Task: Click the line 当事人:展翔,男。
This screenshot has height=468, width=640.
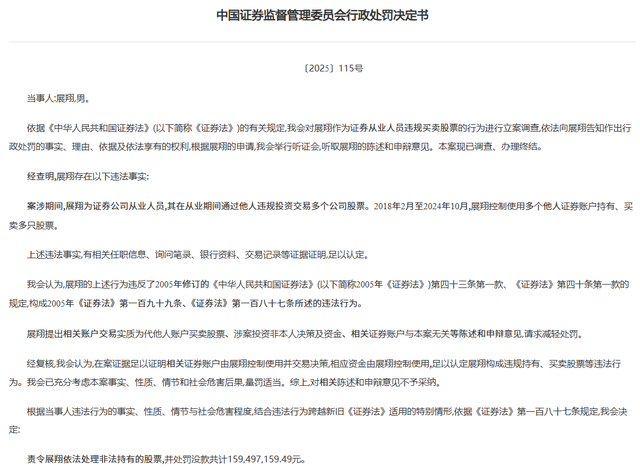Action: click(58, 98)
